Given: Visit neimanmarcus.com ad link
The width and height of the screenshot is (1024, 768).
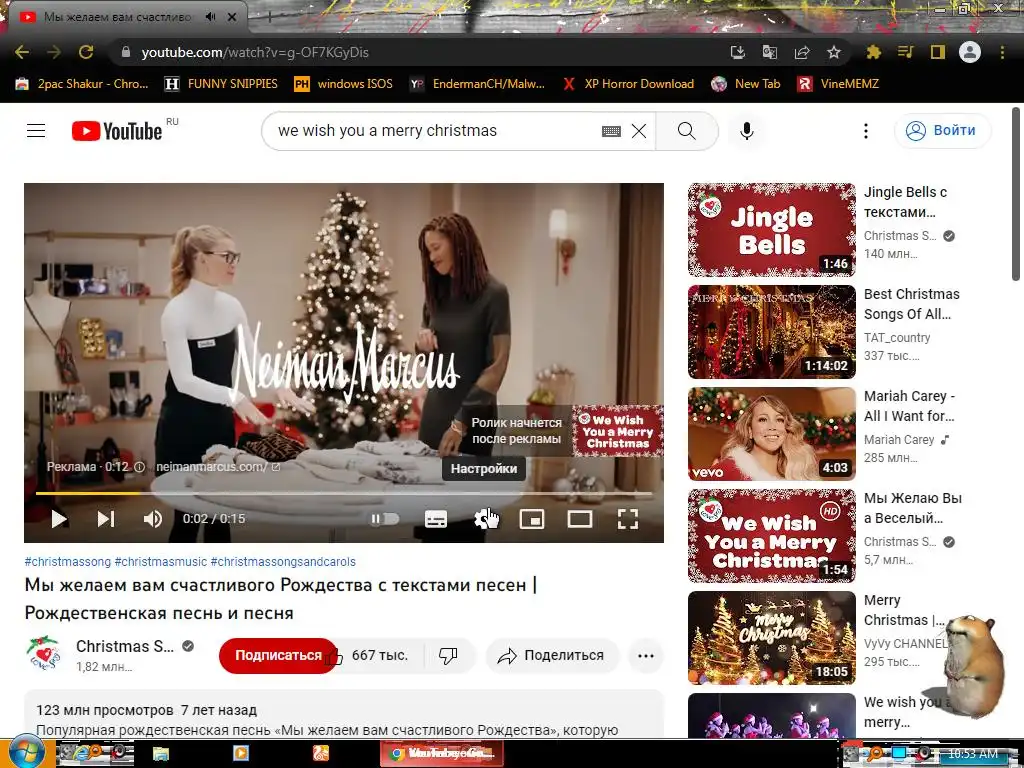Looking at the screenshot, I should point(218,467).
